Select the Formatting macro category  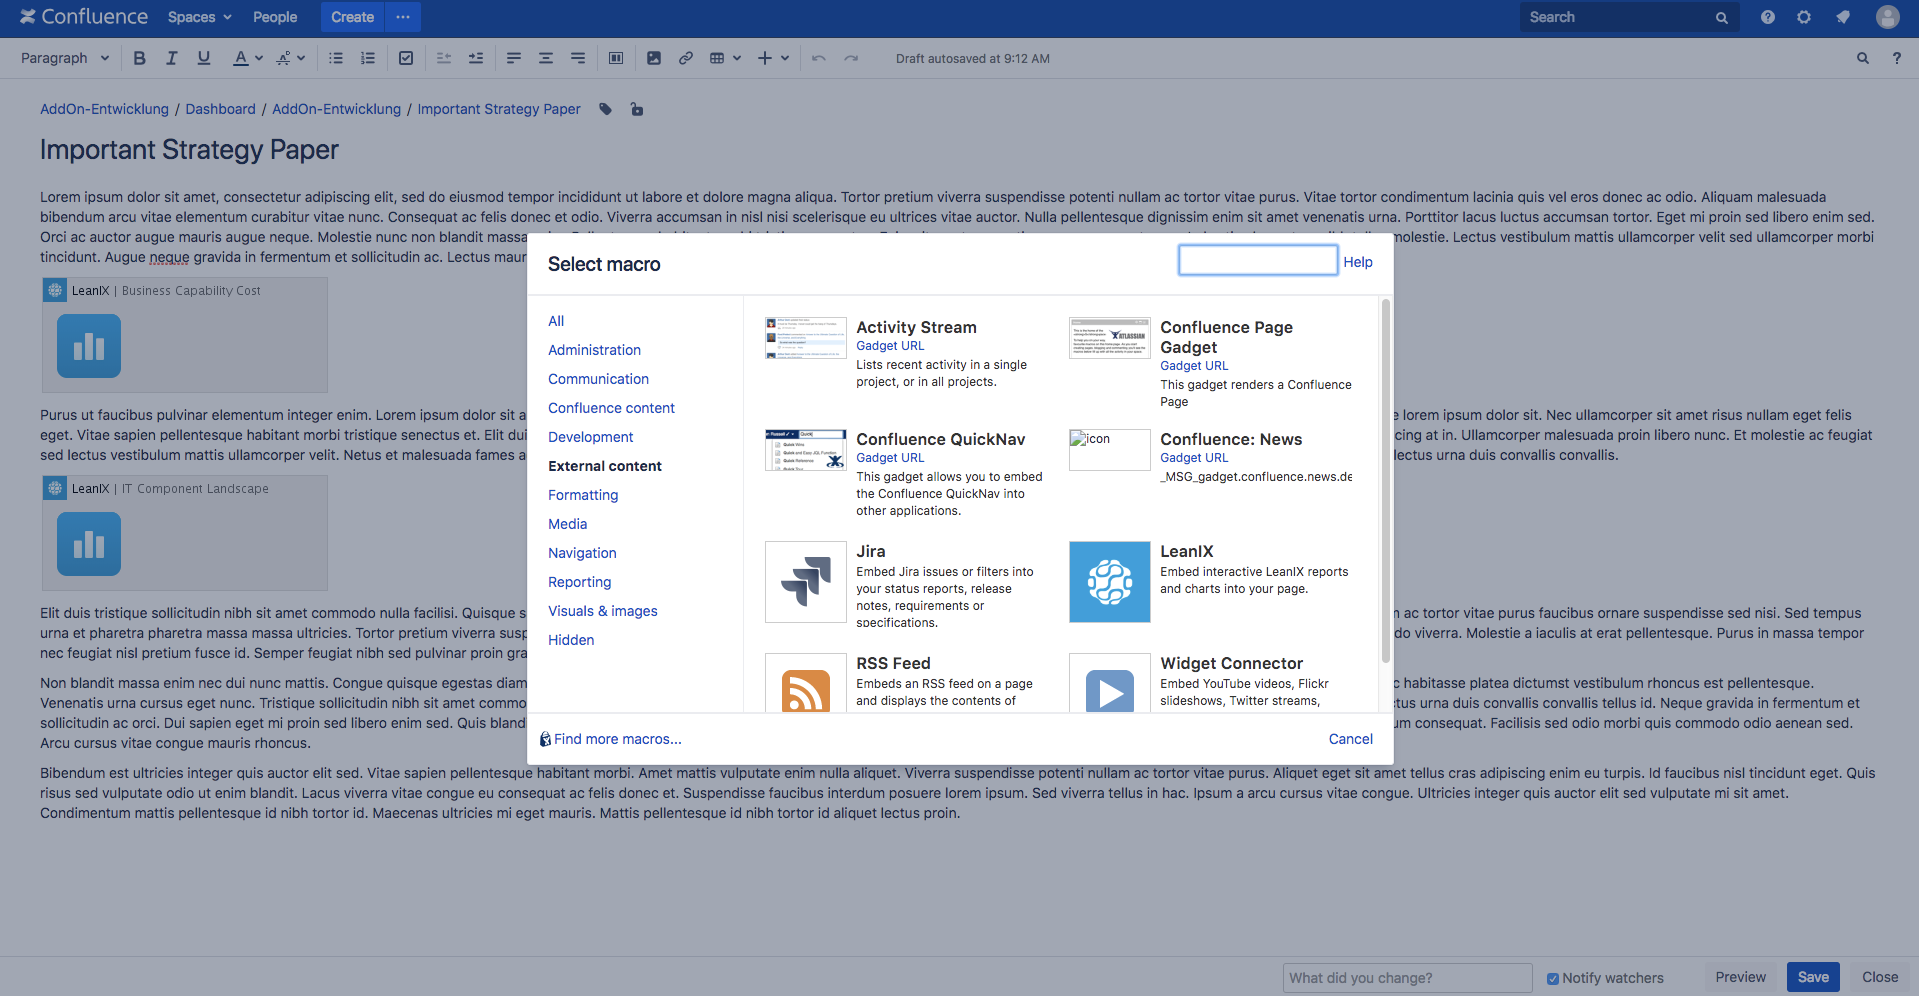click(x=583, y=495)
